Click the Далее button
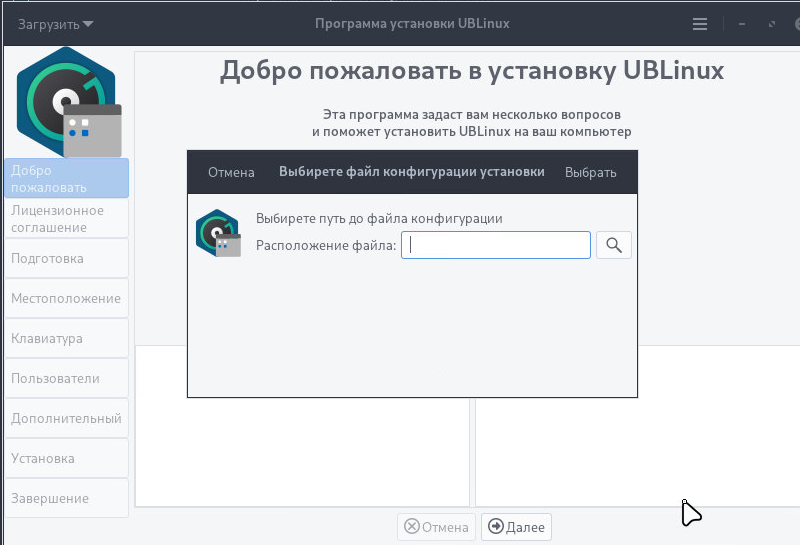Image resolution: width=800 pixels, height=545 pixels. pyautogui.click(x=516, y=527)
